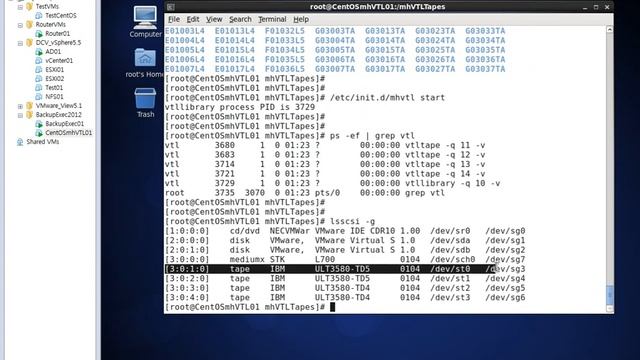Image resolution: width=640 pixels, height=360 pixels.
Task: Click the TestCentOS tree label
Action: 60,16
